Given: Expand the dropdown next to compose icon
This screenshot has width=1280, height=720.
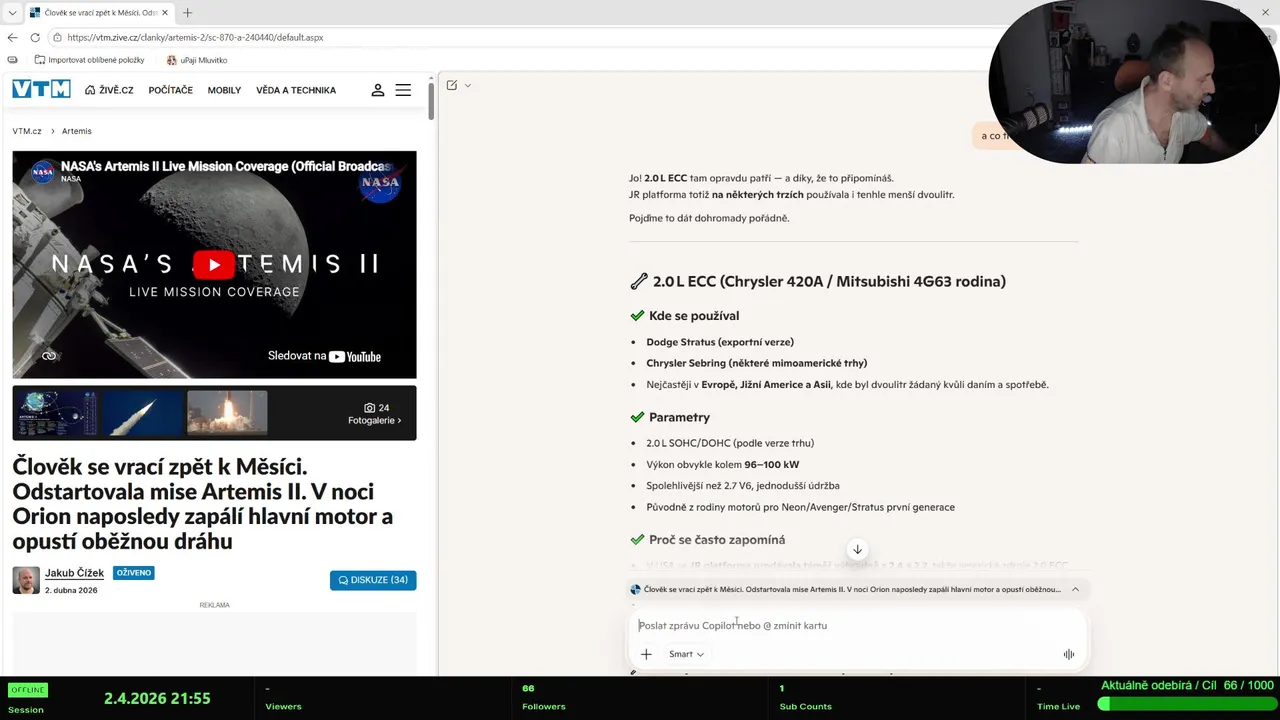Looking at the screenshot, I should [468, 85].
